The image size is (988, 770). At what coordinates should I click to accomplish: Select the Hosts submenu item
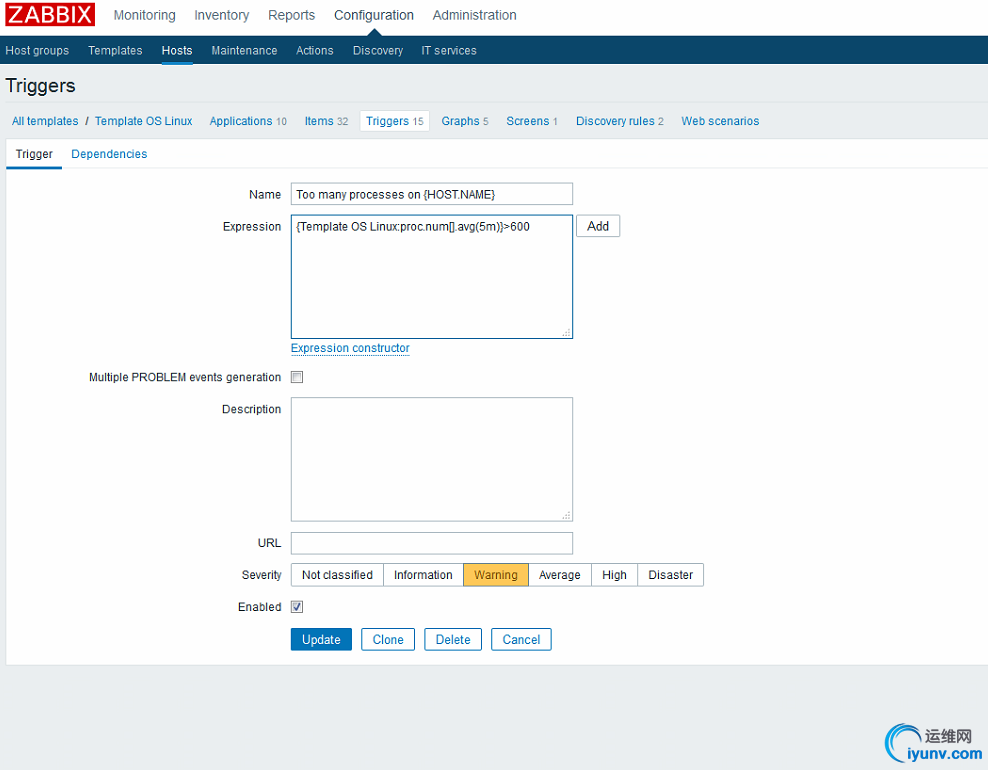(176, 50)
